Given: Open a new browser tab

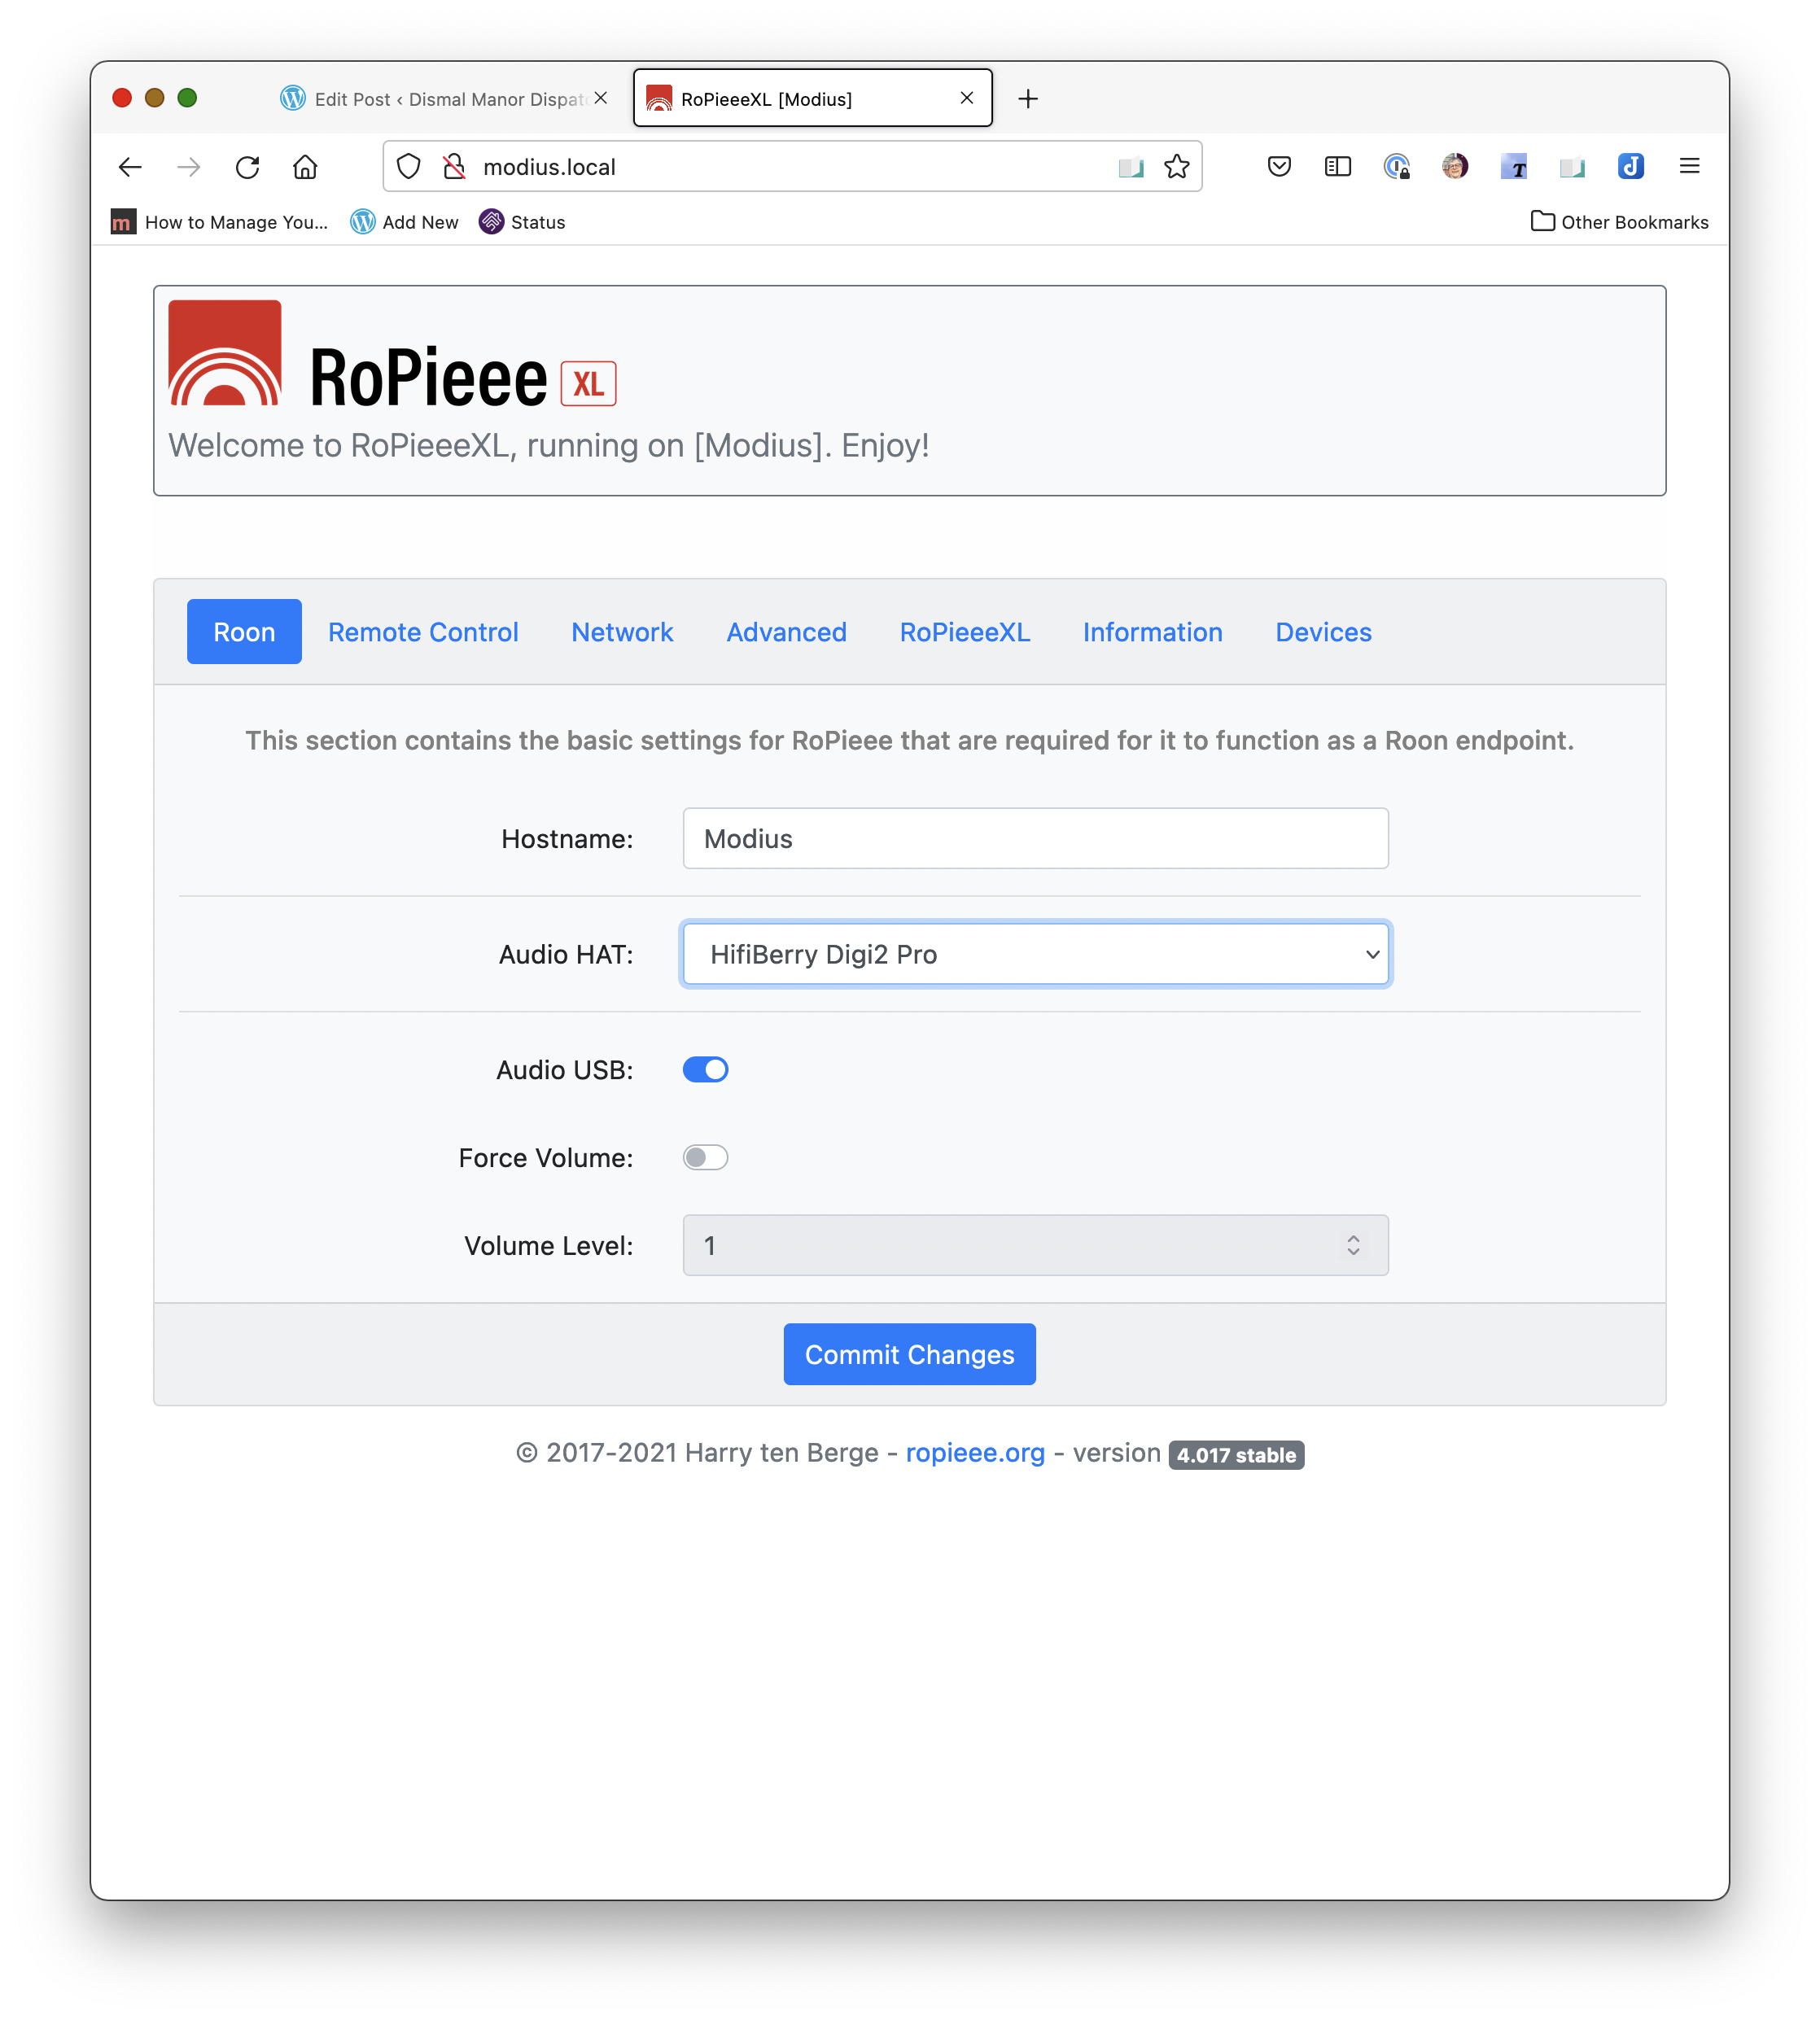Looking at the screenshot, I should [x=1028, y=99].
